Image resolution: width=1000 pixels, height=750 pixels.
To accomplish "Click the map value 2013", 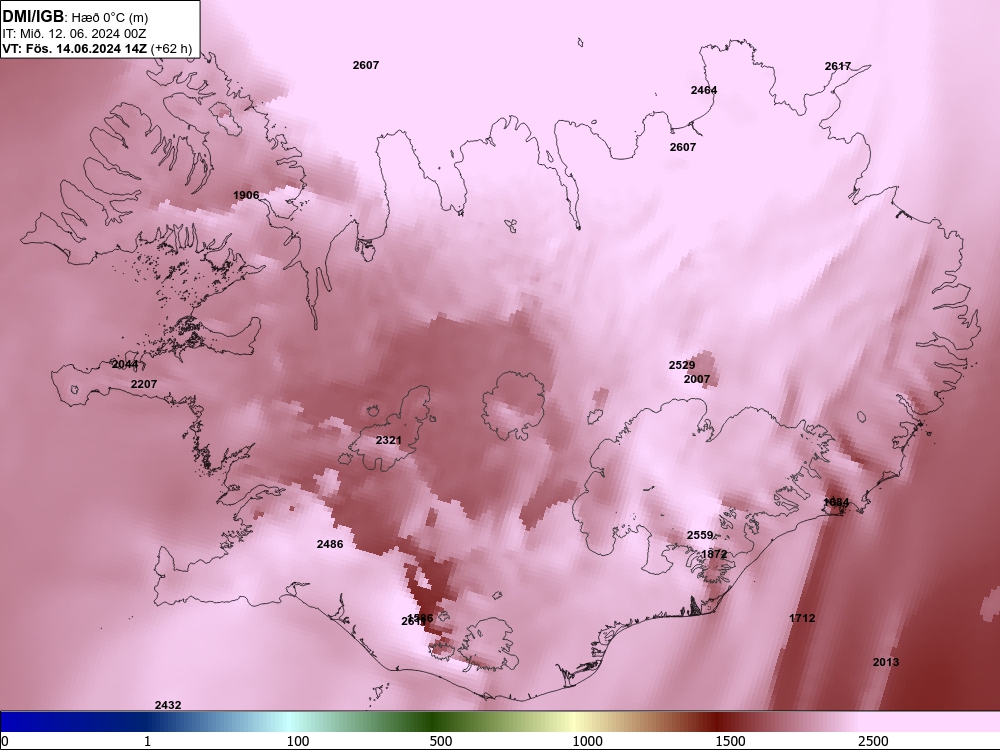I will pos(886,662).
